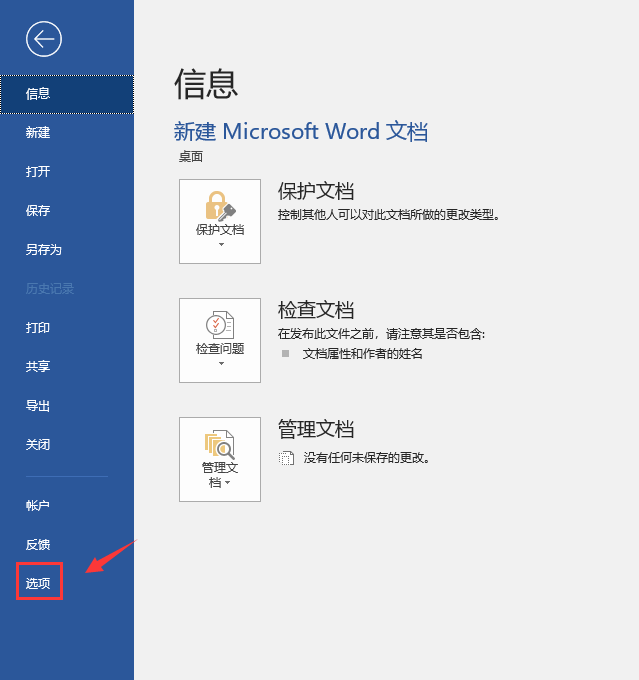Click the 检查文档 section heading

[x=316, y=310]
